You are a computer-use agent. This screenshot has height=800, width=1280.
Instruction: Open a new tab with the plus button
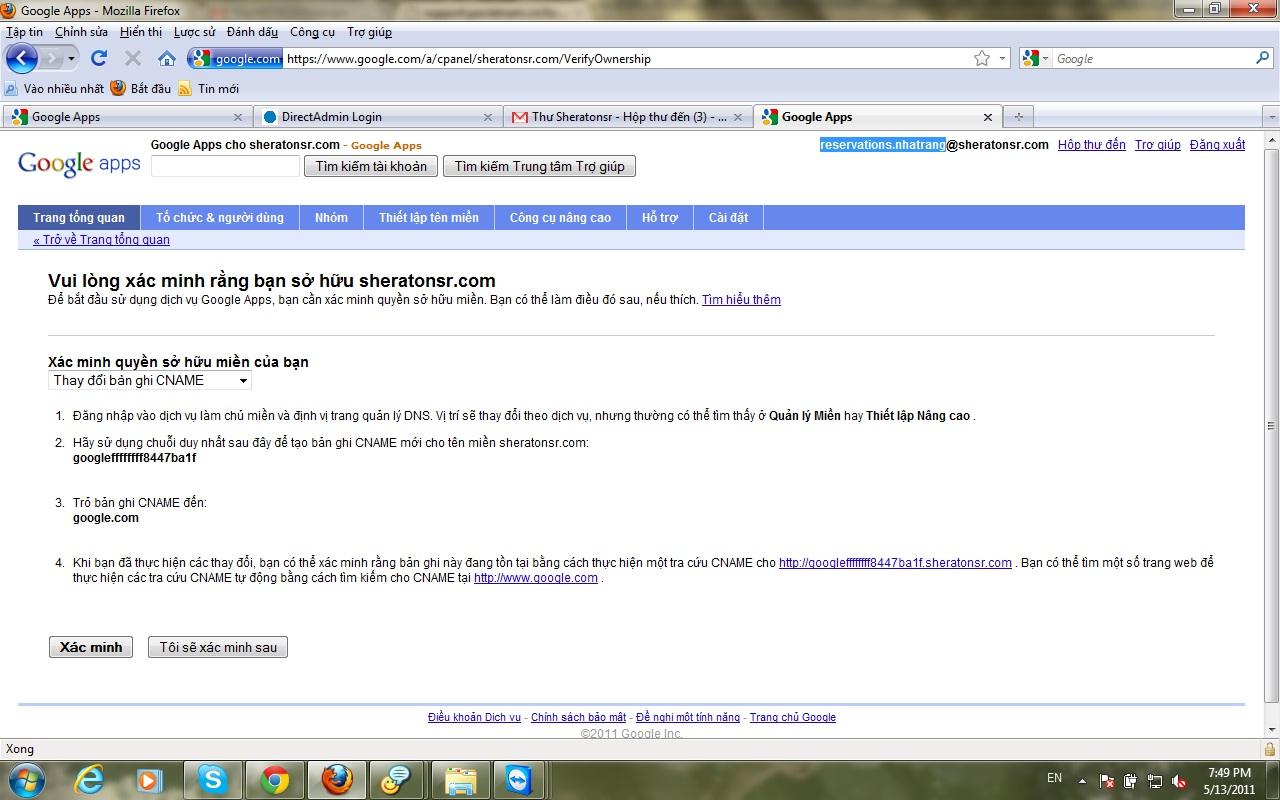point(1019,117)
